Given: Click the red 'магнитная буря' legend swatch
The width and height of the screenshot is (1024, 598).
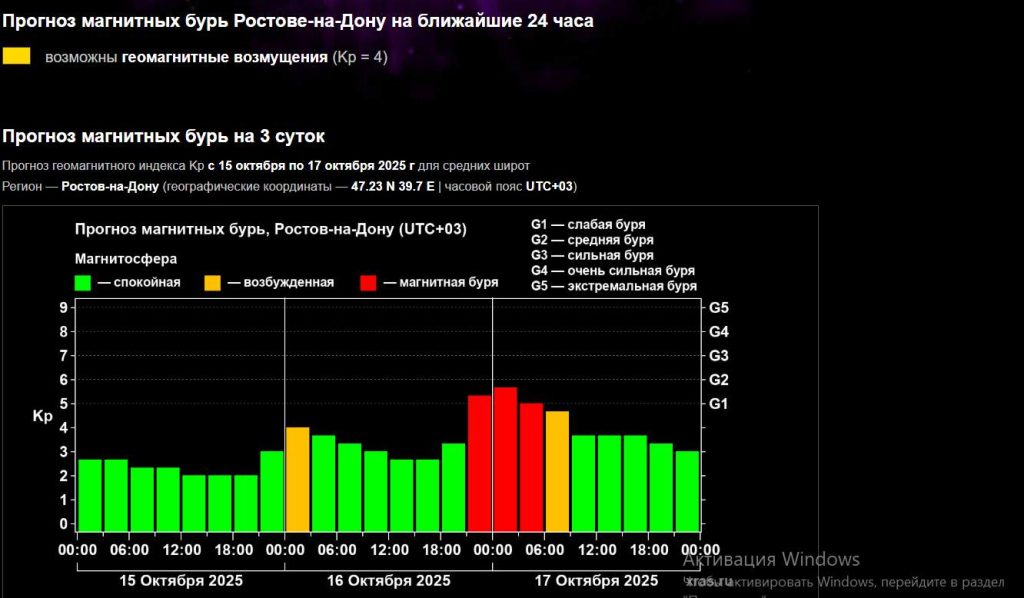Looking at the screenshot, I should 369,283.
